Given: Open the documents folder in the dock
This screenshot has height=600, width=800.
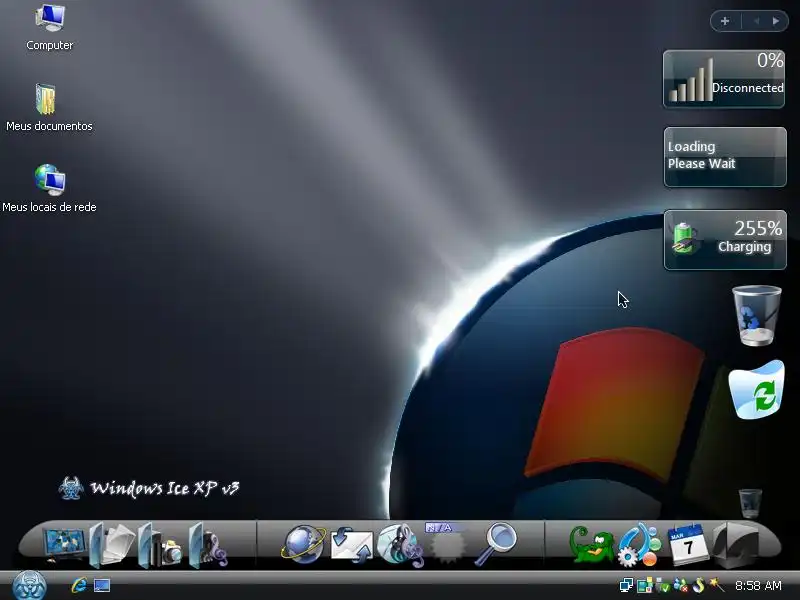Looking at the screenshot, I should click(112, 545).
